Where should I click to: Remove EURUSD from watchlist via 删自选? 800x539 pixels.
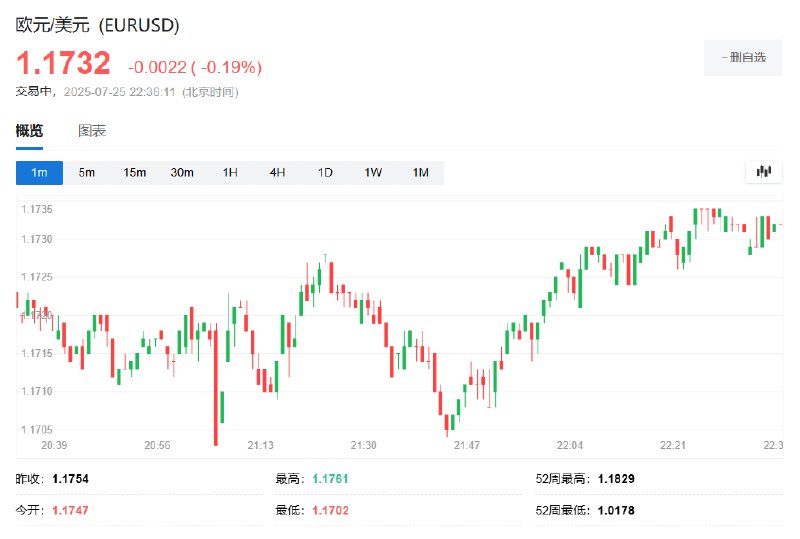coord(743,57)
